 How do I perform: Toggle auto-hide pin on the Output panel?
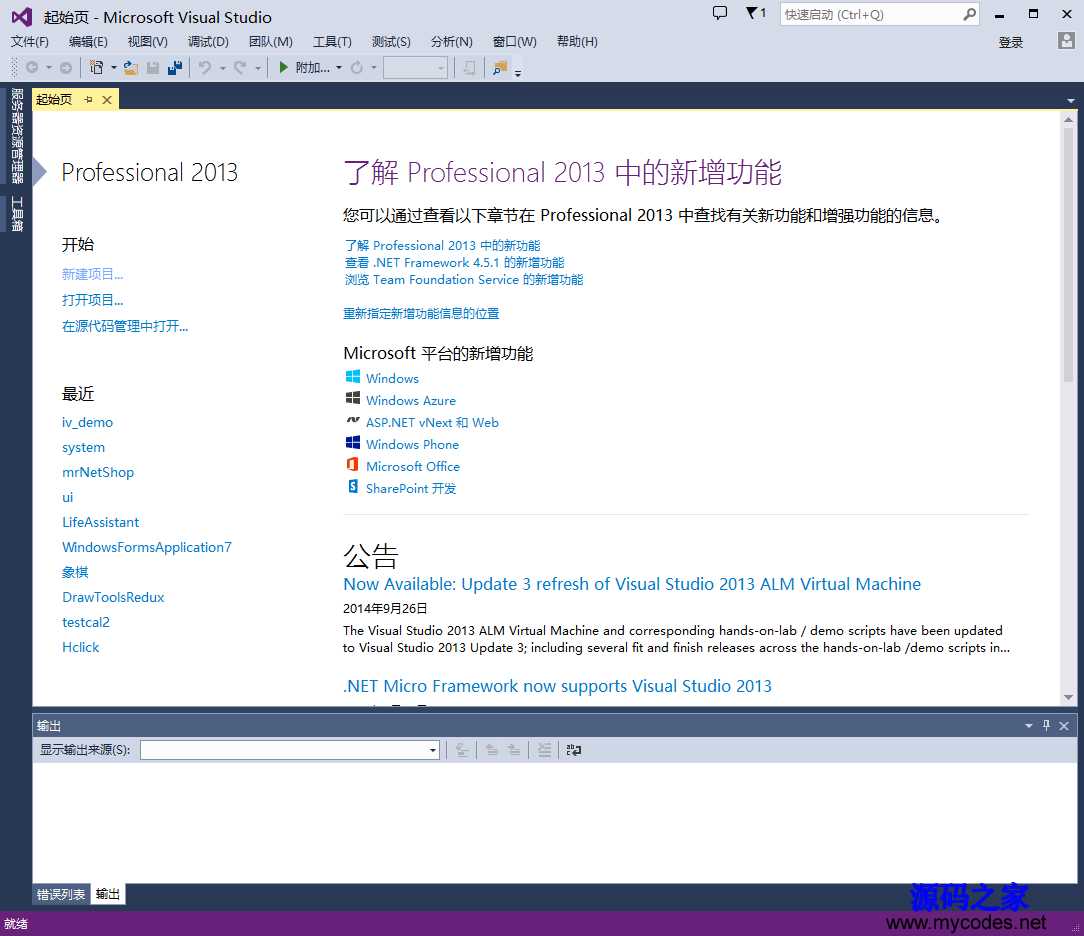pos(1047,725)
